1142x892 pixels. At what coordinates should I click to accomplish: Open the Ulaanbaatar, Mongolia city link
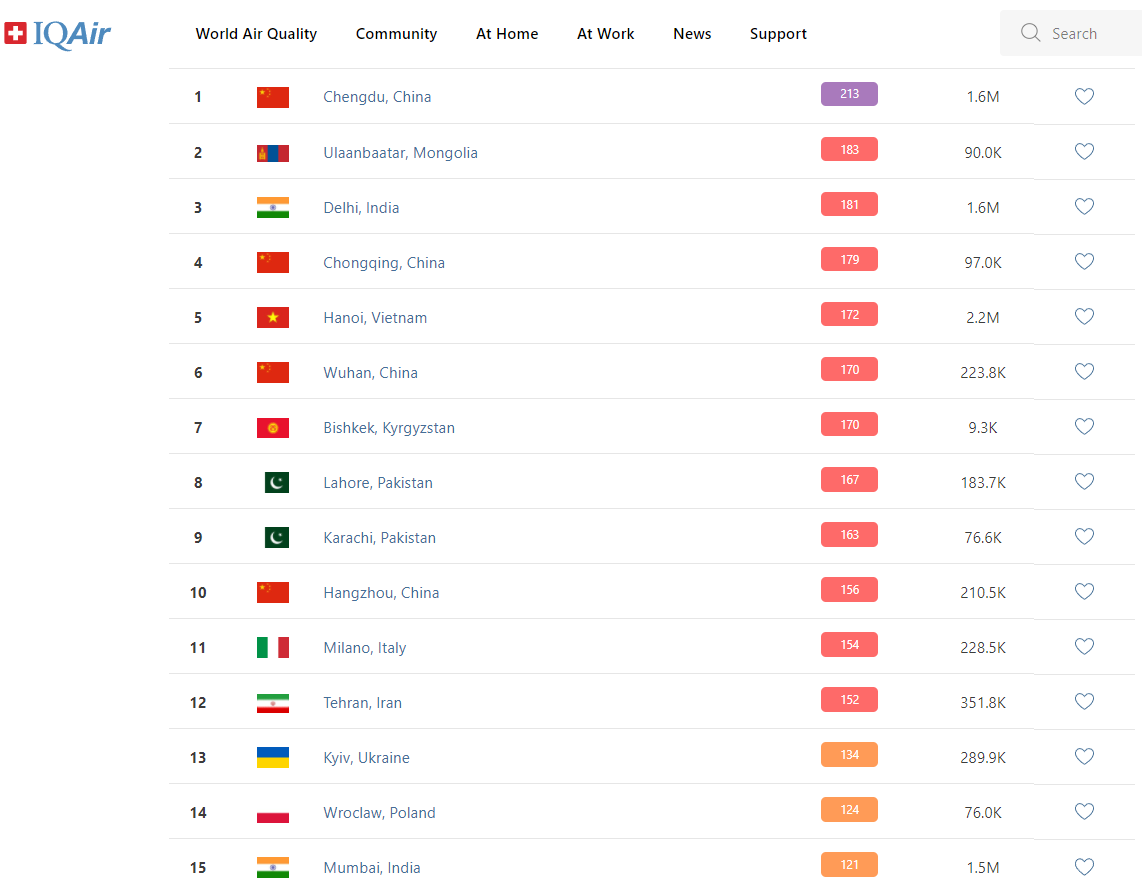(401, 153)
